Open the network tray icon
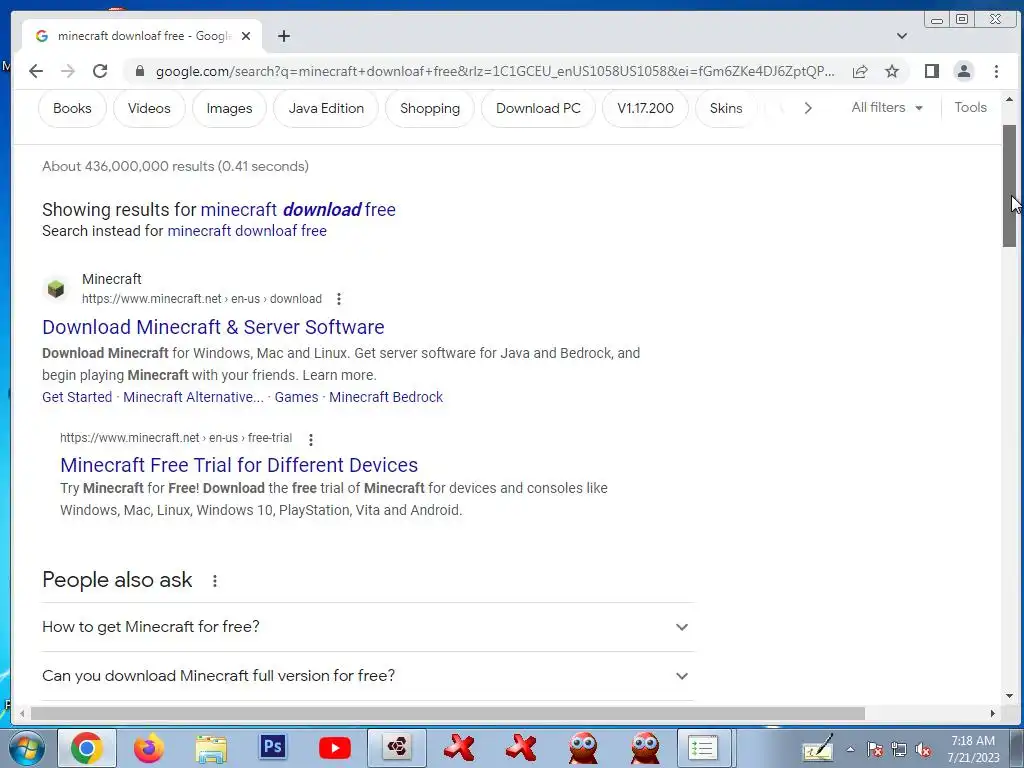The image size is (1024, 768). [x=899, y=750]
